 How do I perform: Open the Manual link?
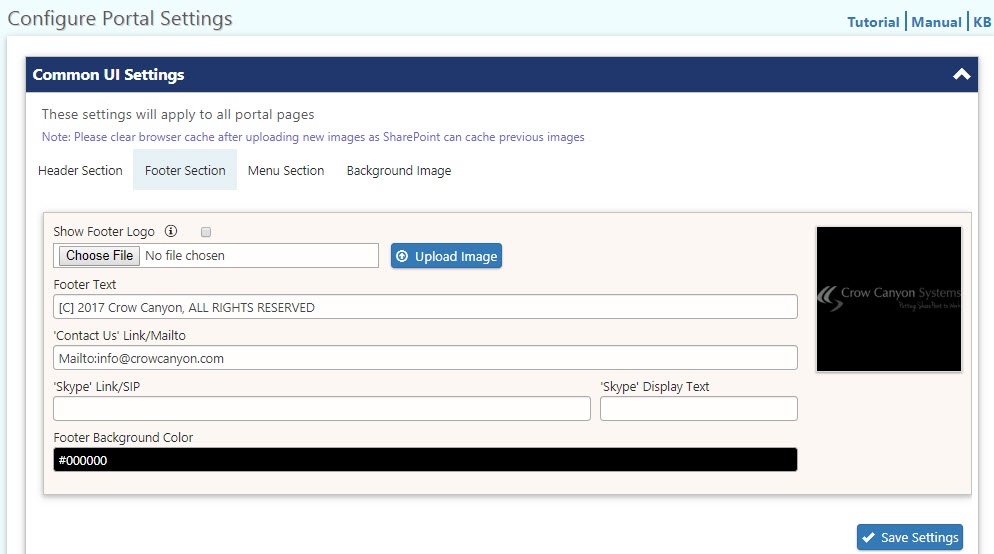[936, 22]
